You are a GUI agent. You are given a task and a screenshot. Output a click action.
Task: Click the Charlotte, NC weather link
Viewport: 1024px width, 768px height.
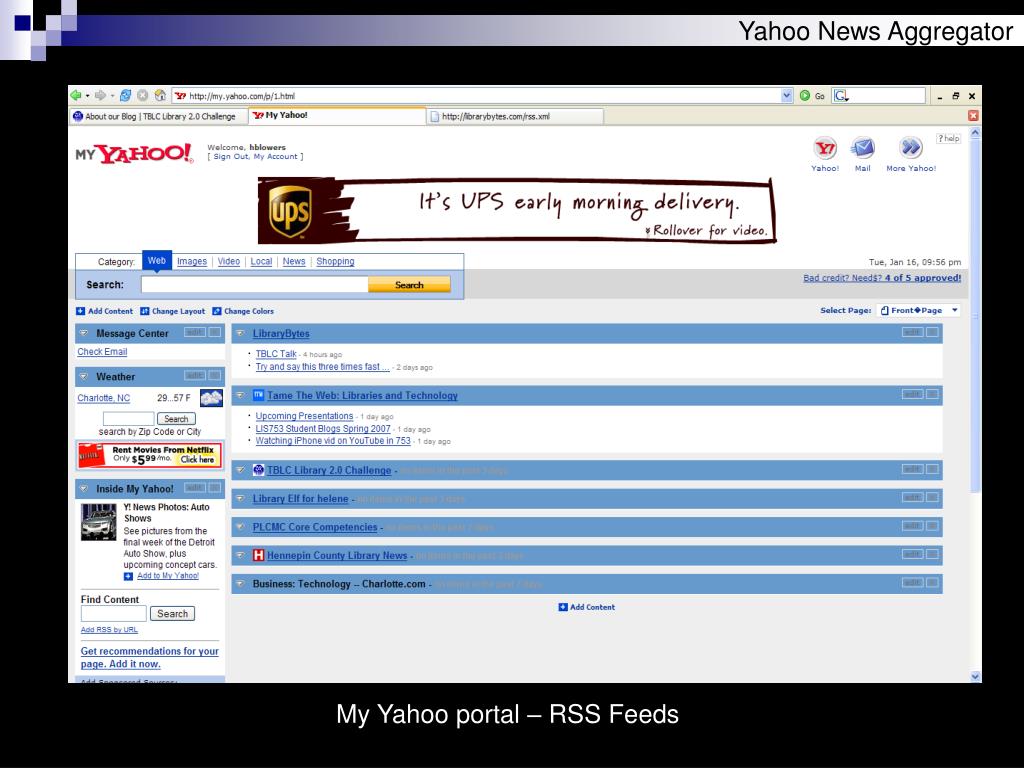tap(104, 398)
